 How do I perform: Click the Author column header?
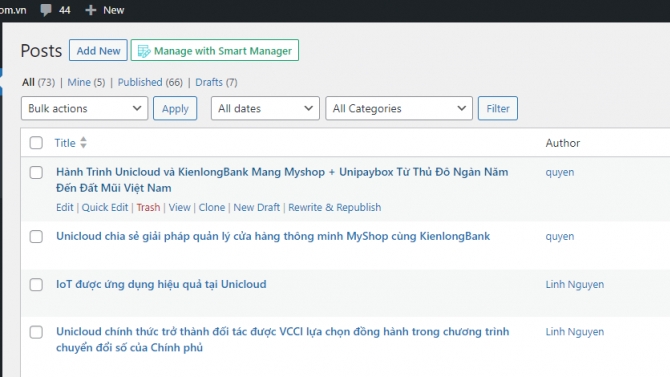pos(563,143)
